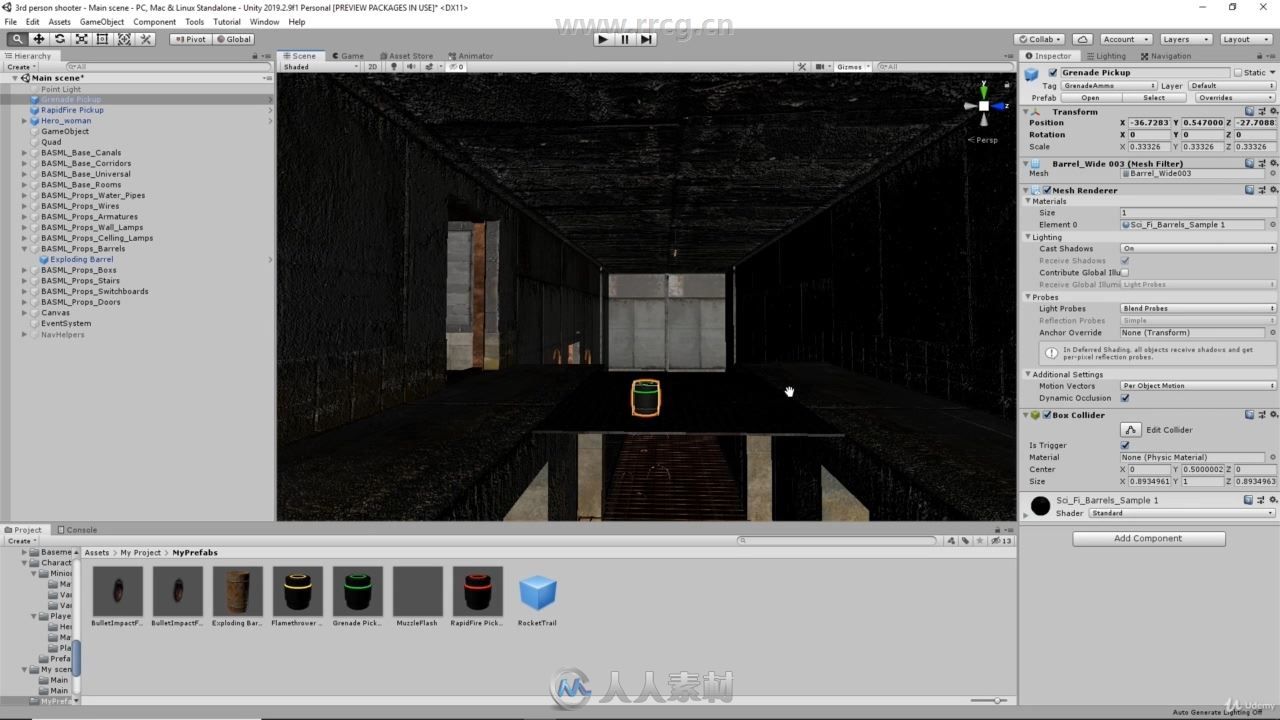This screenshot has width=1280, height=720.
Task: Click the Edit Collider icon button
Action: click(1130, 430)
